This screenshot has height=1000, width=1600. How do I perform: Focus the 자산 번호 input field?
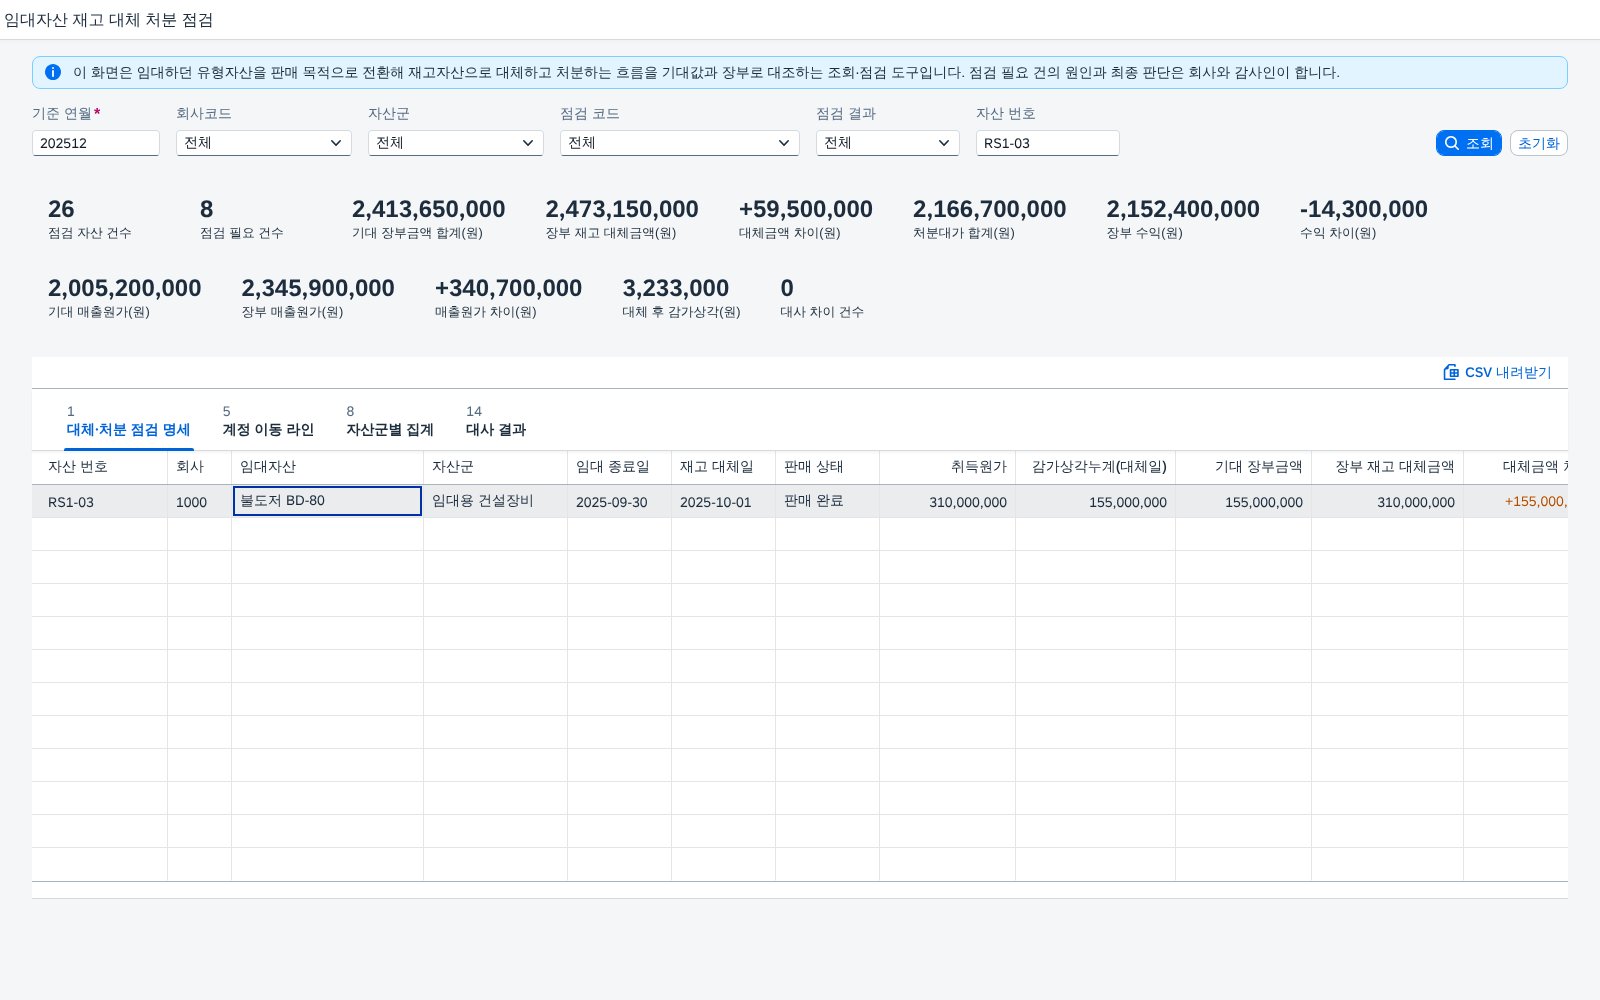pos(1048,143)
